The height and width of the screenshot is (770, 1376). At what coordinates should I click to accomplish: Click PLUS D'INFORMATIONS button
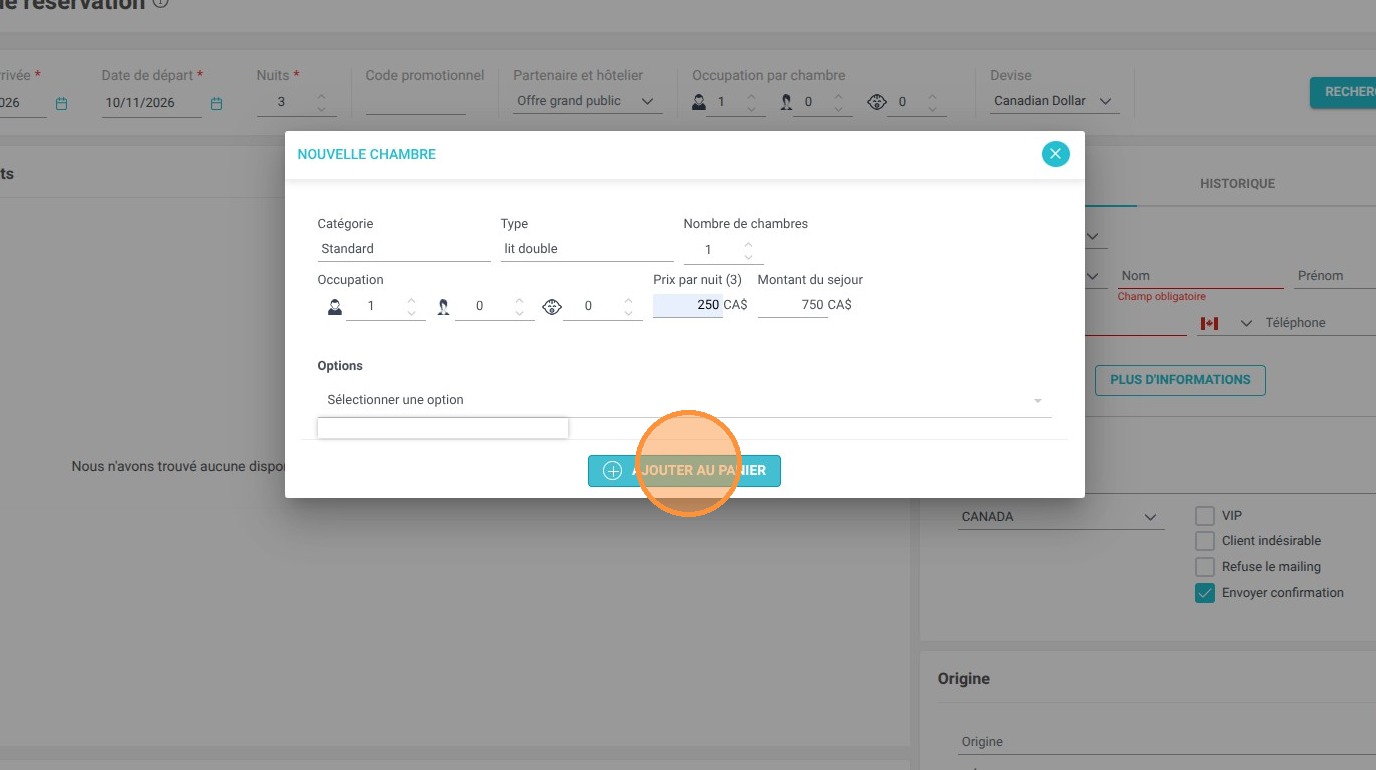pos(1180,380)
